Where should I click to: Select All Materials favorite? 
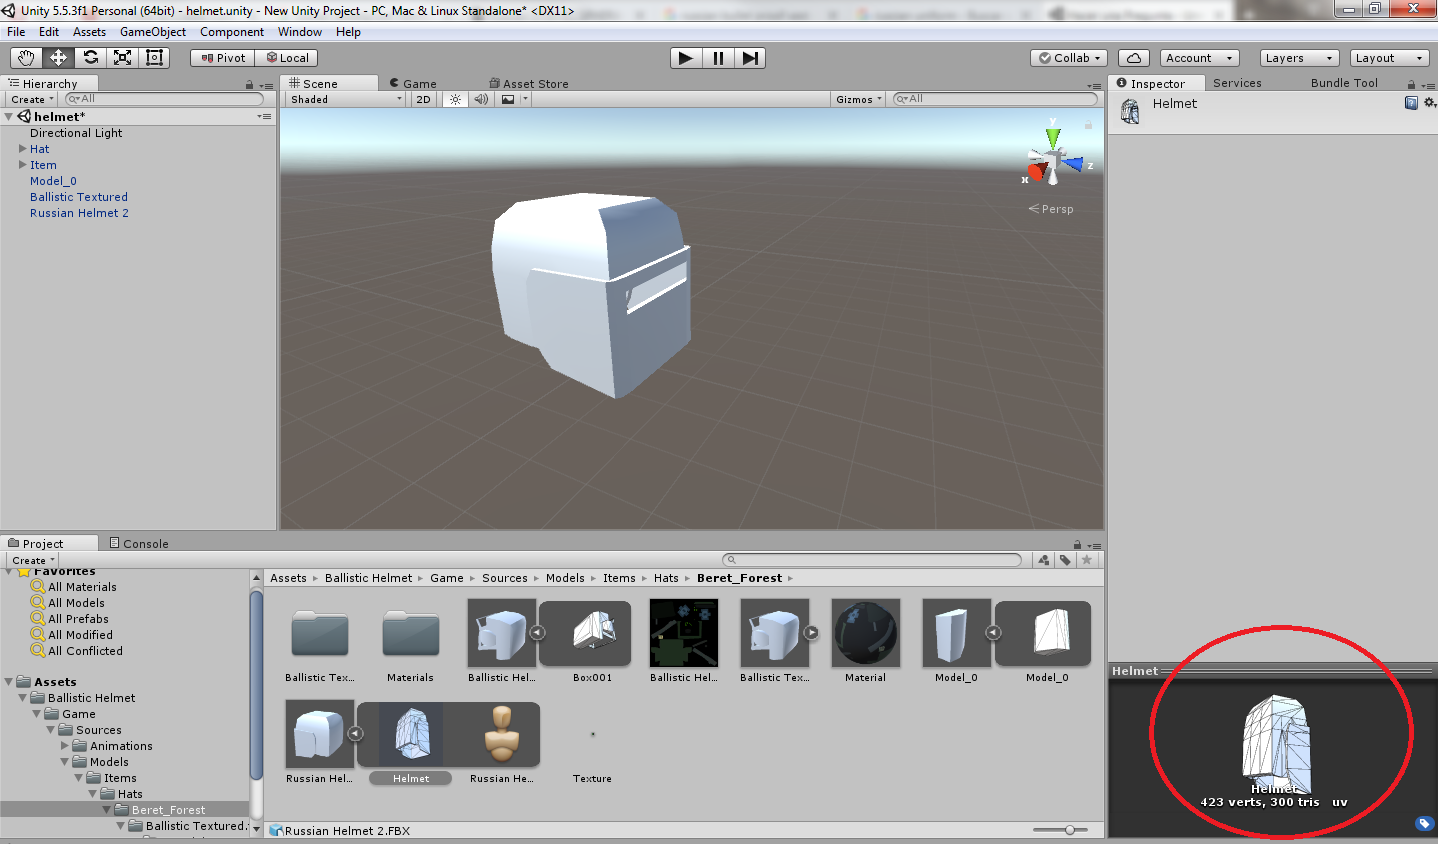click(x=82, y=587)
